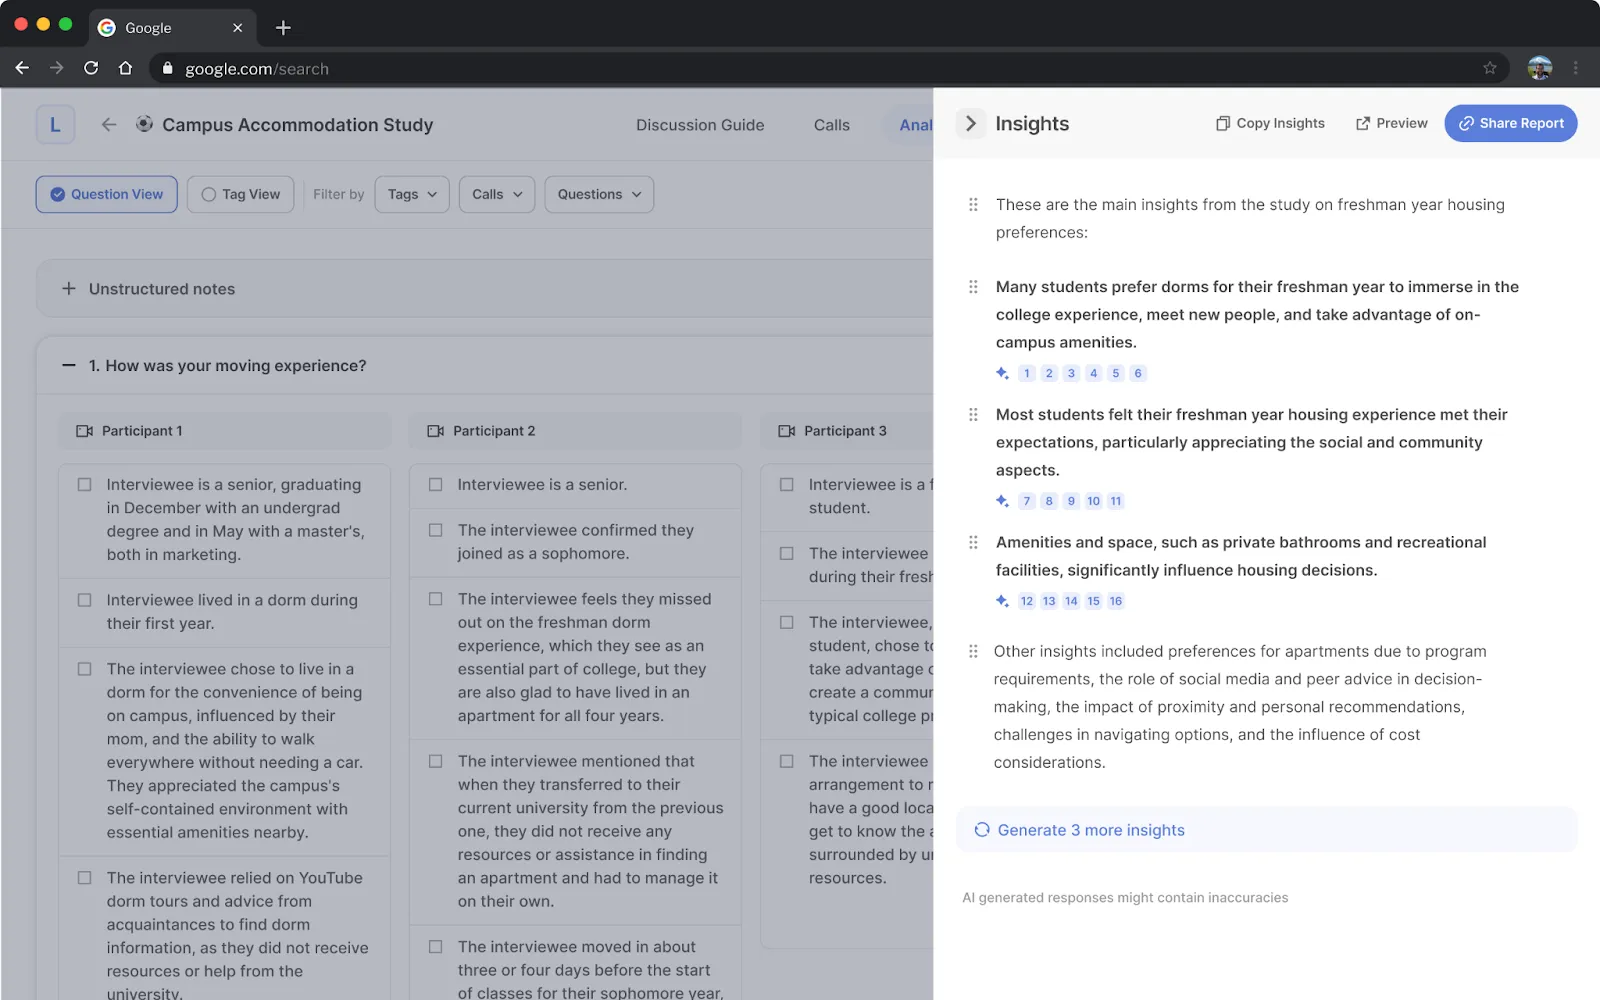This screenshot has width=1600, height=1000.
Task: Bookmark this page with the star icon
Action: click(x=1490, y=68)
